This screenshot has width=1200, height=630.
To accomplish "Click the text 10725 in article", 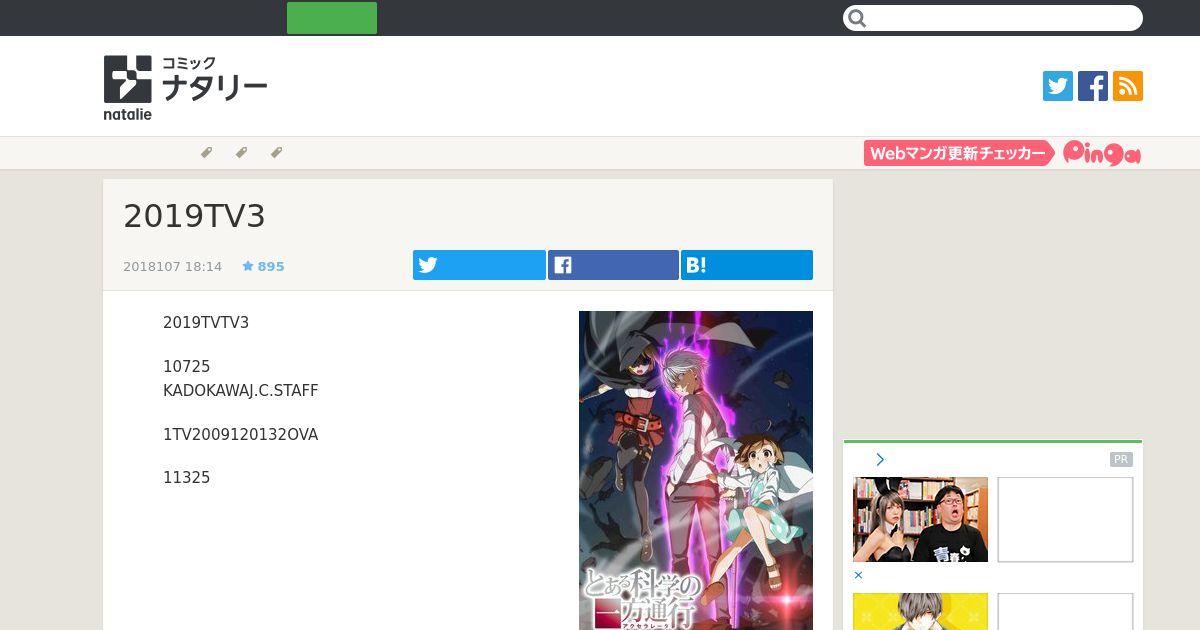I will click(187, 367).
